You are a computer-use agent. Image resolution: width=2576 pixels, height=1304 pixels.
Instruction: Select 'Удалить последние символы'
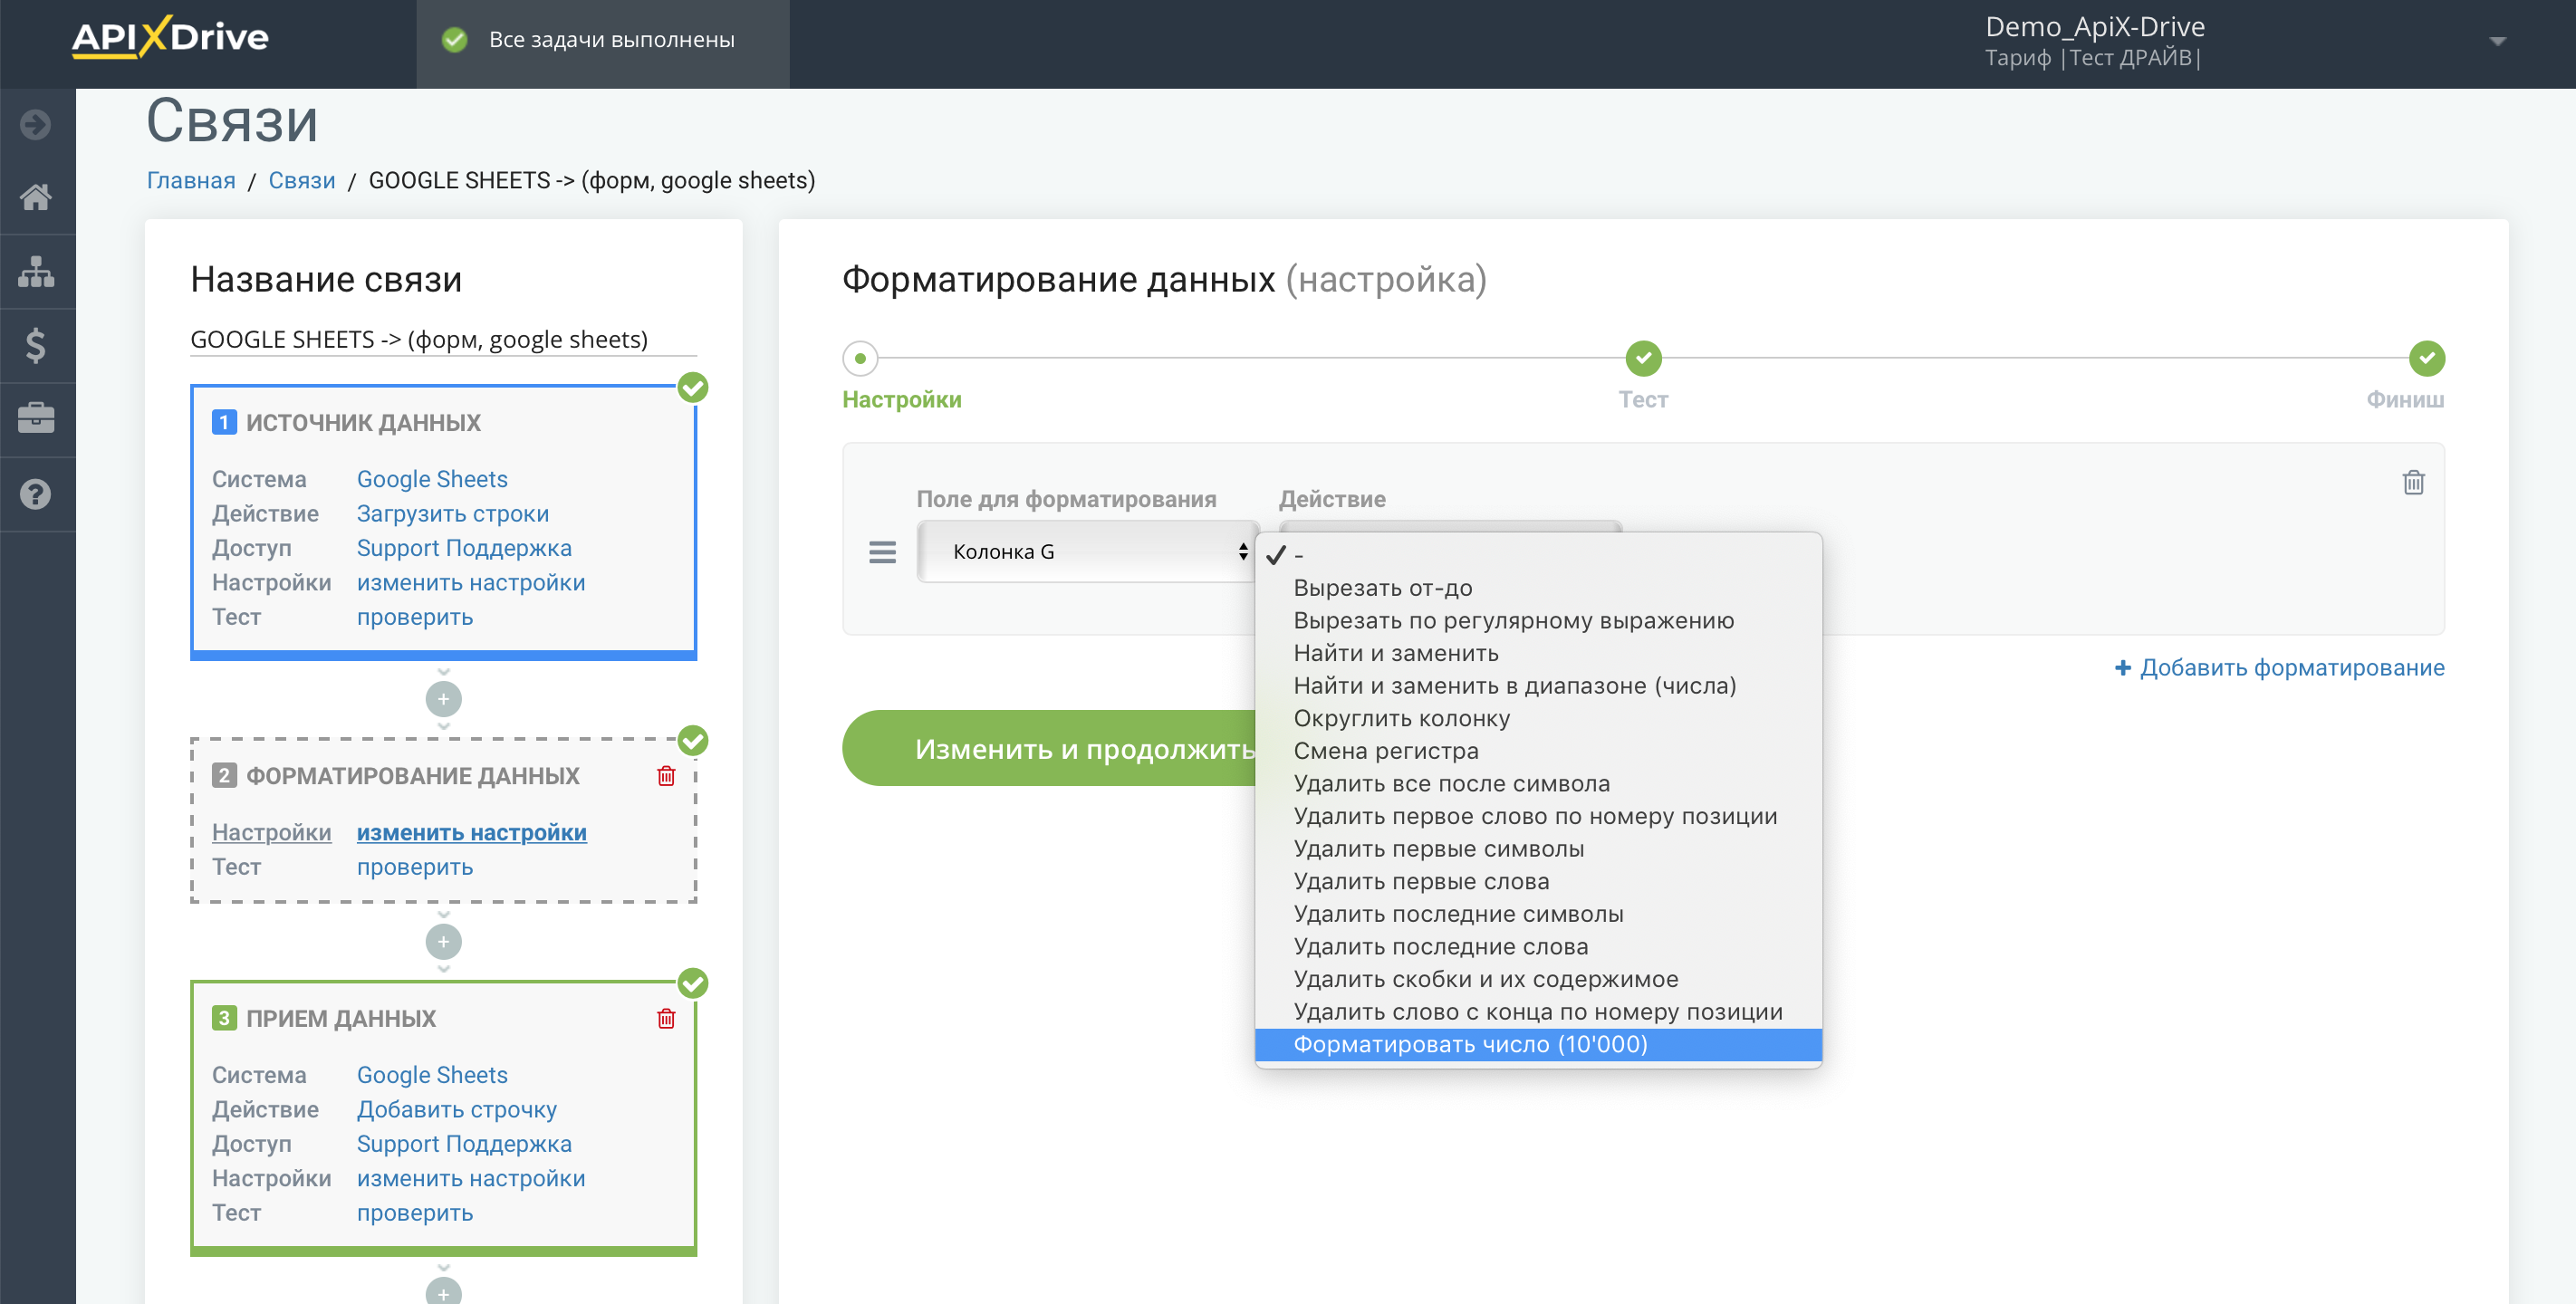click(x=1538, y=914)
